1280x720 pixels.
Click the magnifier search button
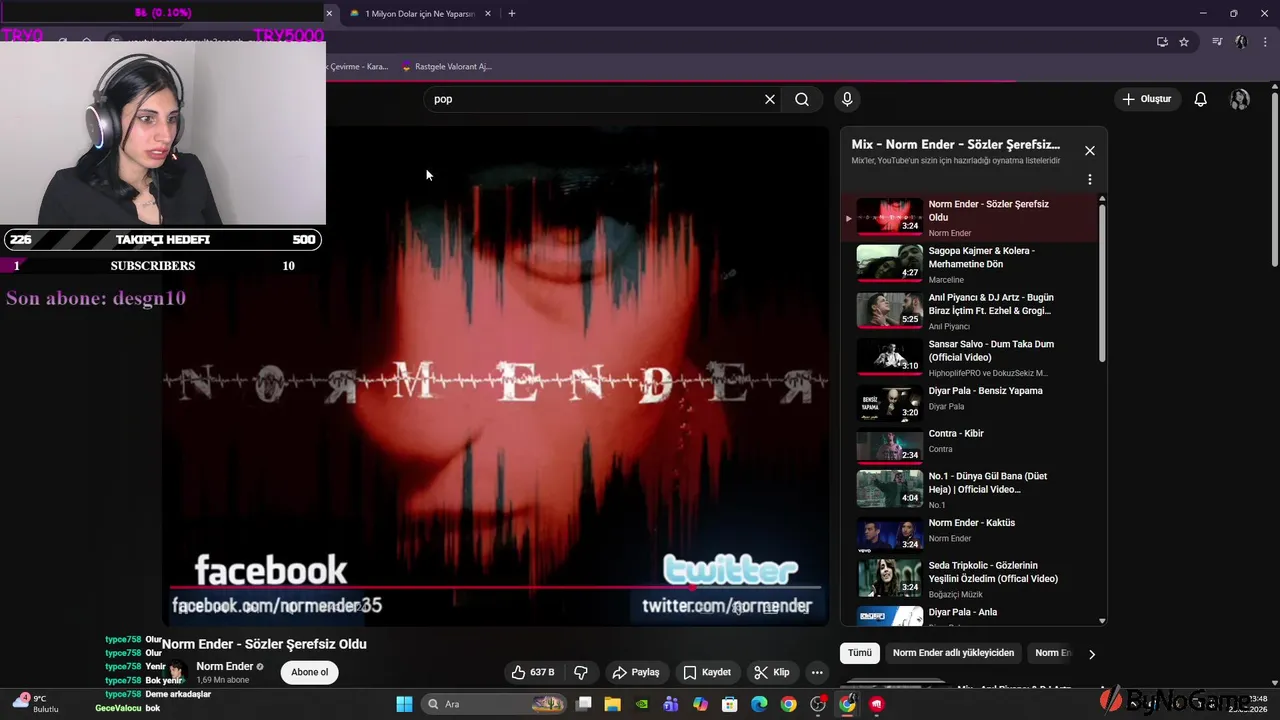802,99
